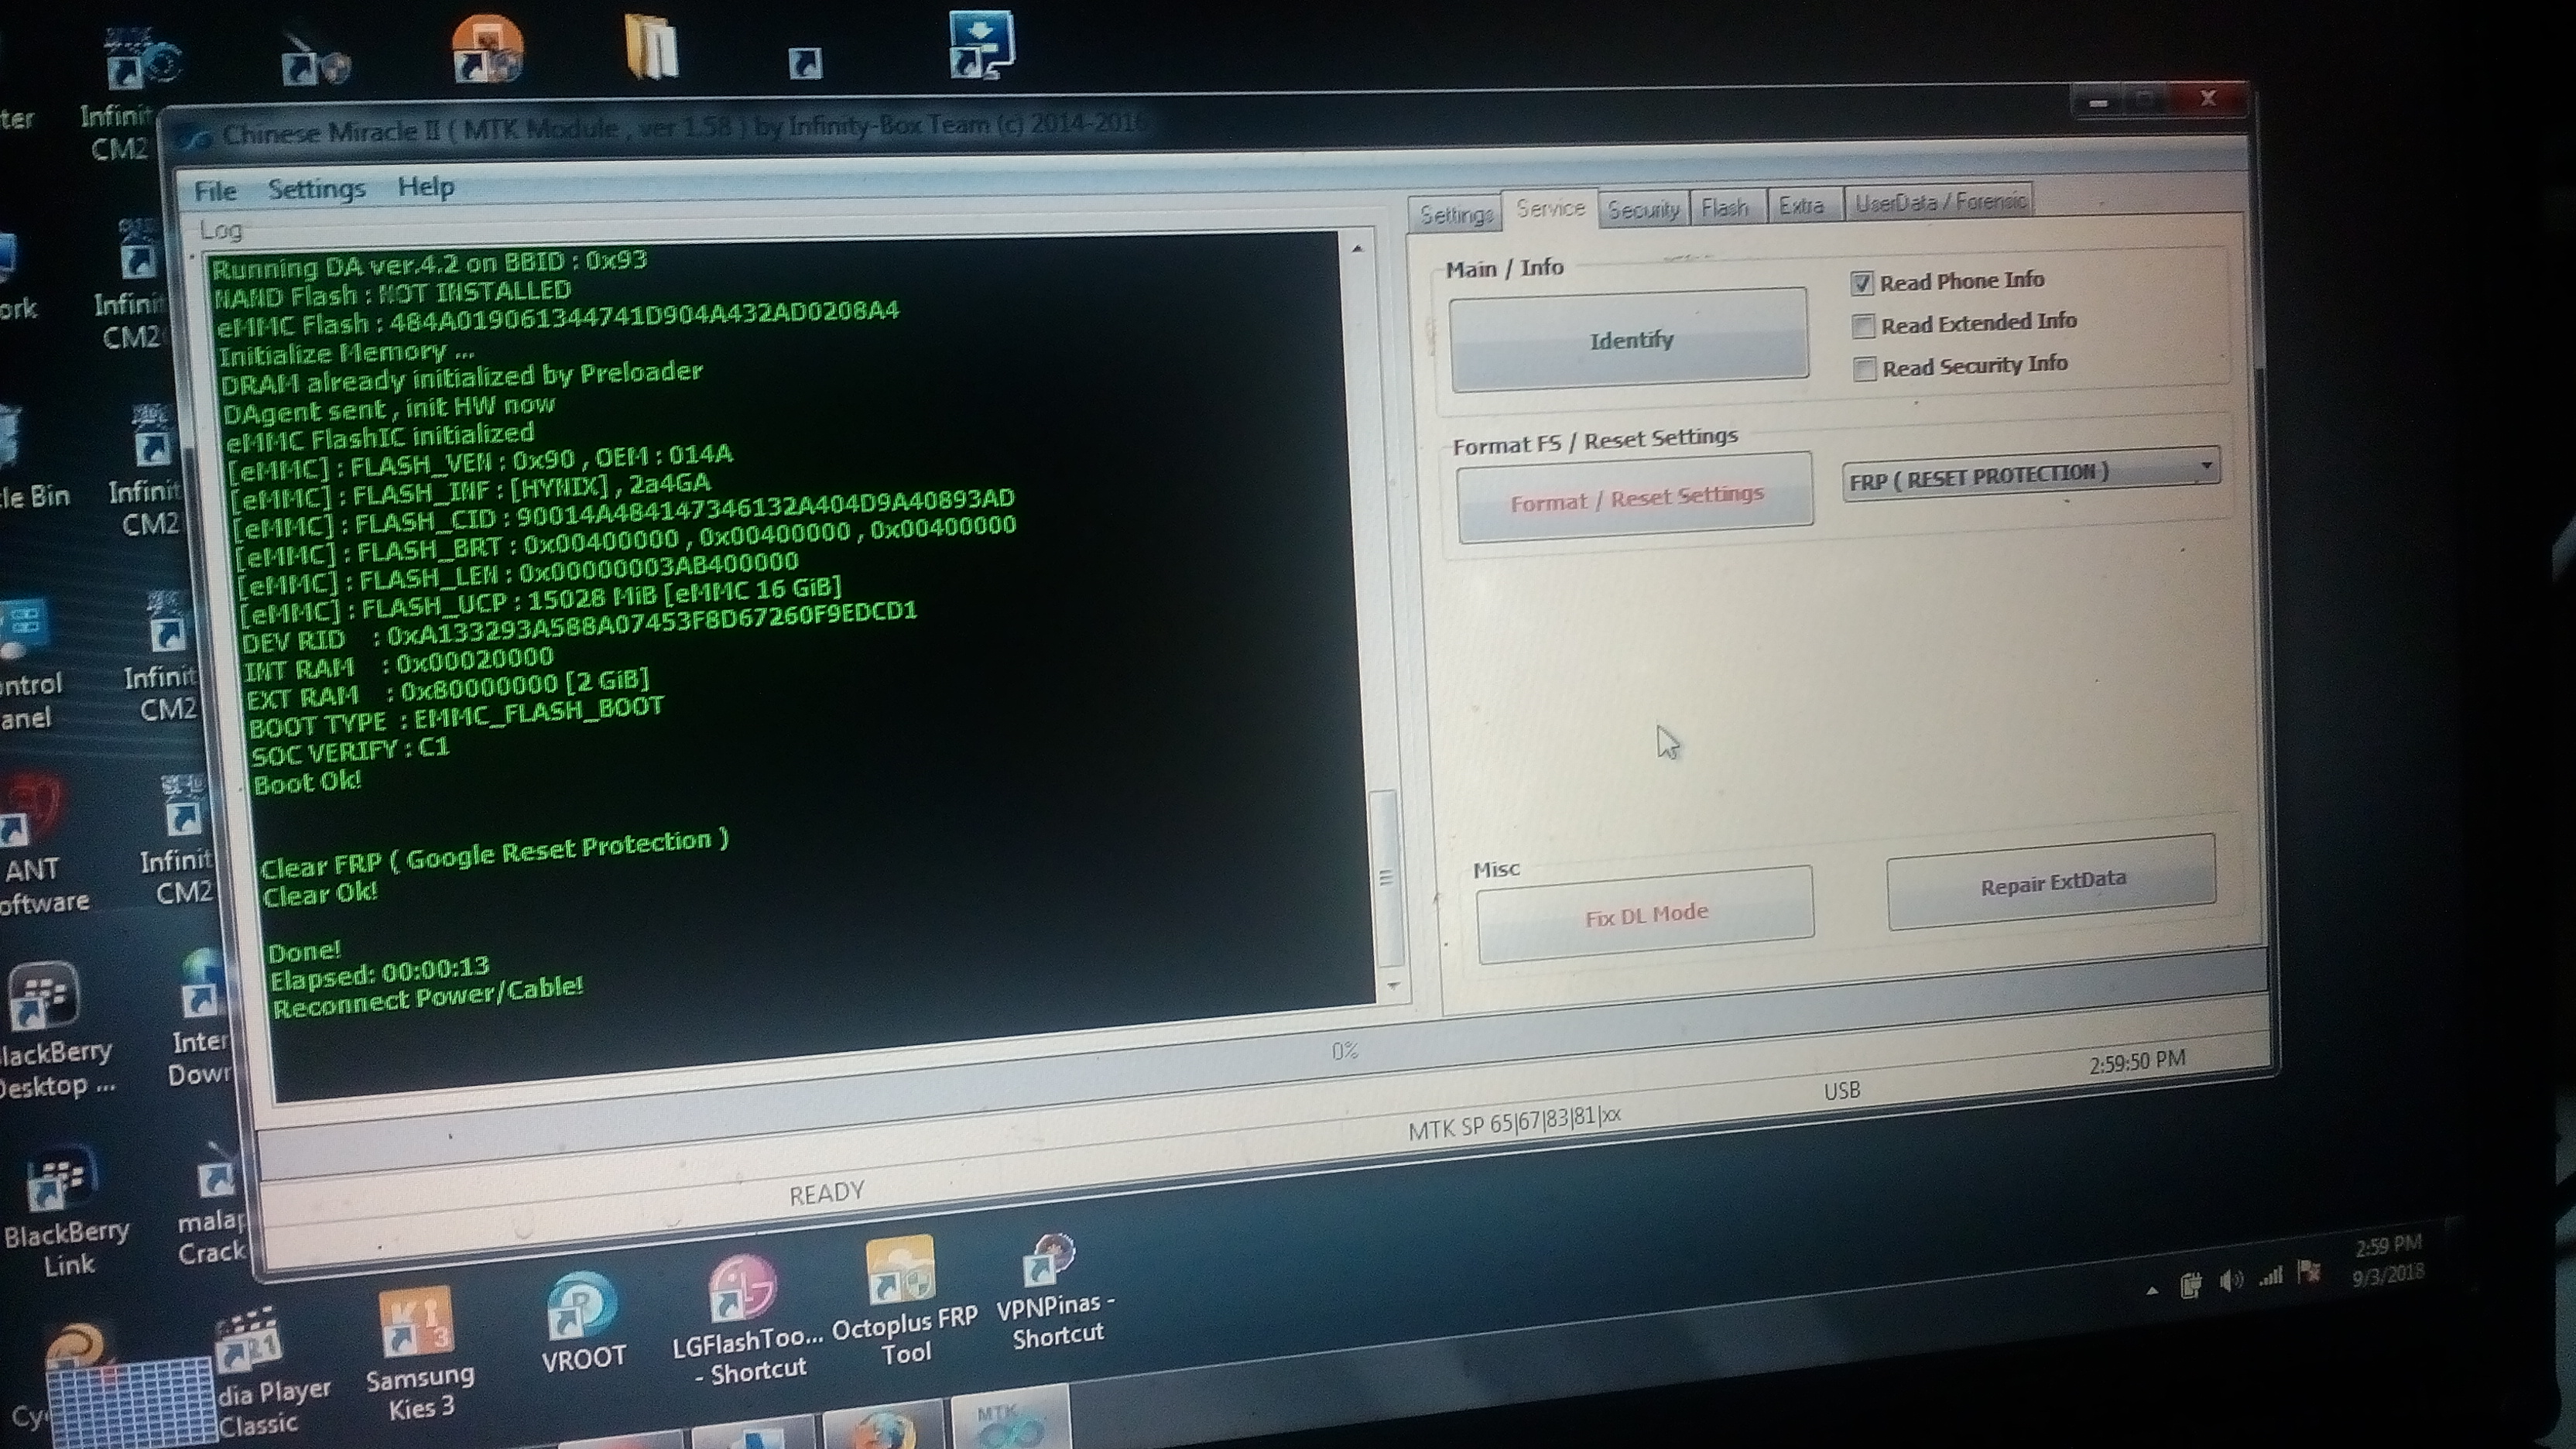This screenshot has width=2576, height=1449.
Task: Open the VPNPinas shortcut icon
Action: coord(1050,1260)
